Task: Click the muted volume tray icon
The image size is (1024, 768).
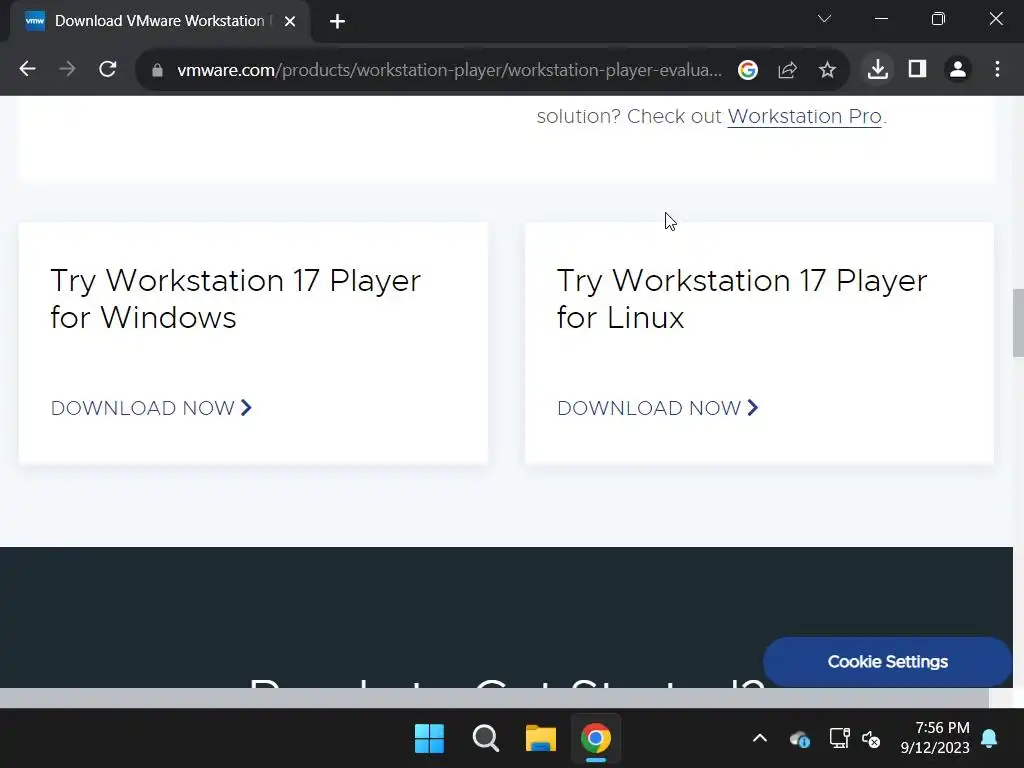Action: pyautogui.click(x=871, y=739)
